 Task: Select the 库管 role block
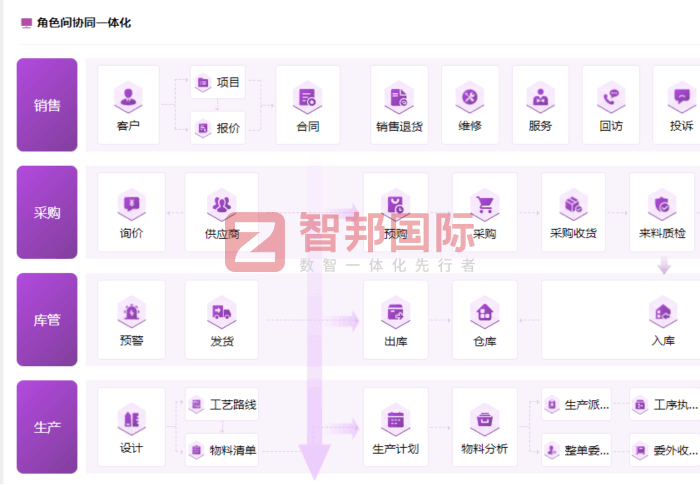click(47, 320)
